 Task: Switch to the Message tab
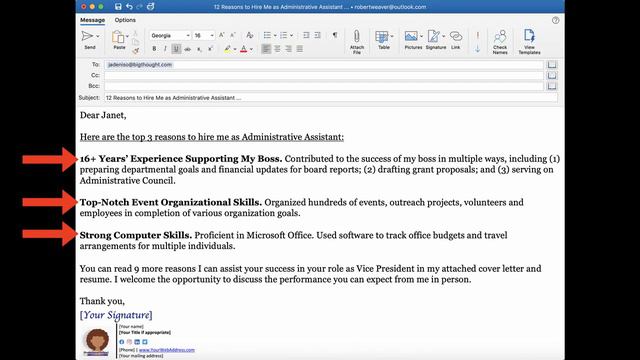pos(92,20)
